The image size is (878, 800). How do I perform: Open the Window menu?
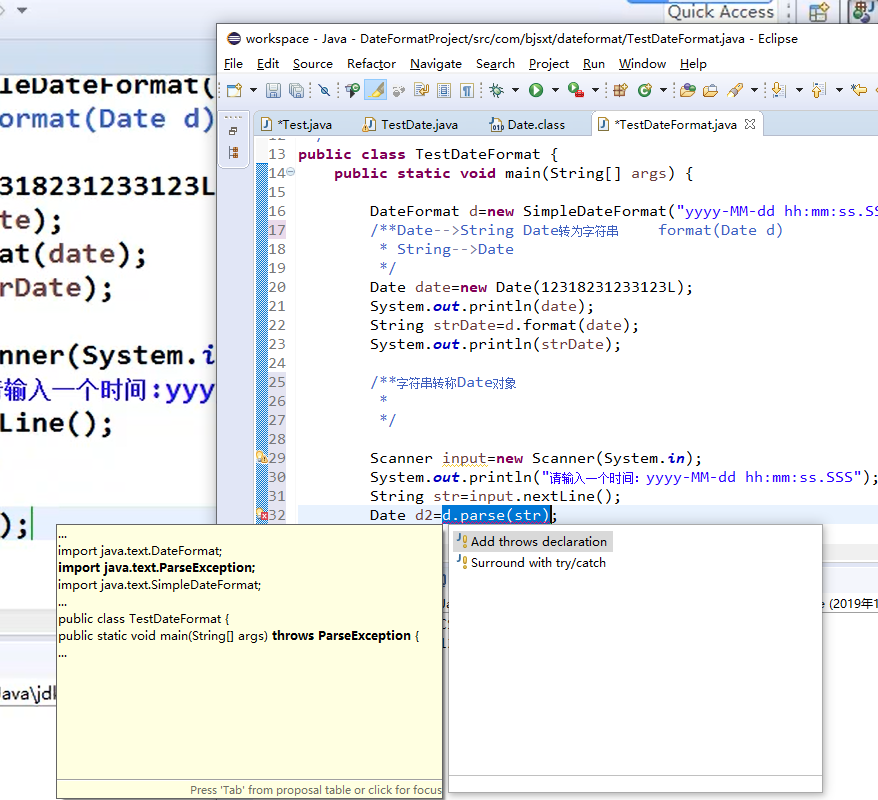coord(642,64)
